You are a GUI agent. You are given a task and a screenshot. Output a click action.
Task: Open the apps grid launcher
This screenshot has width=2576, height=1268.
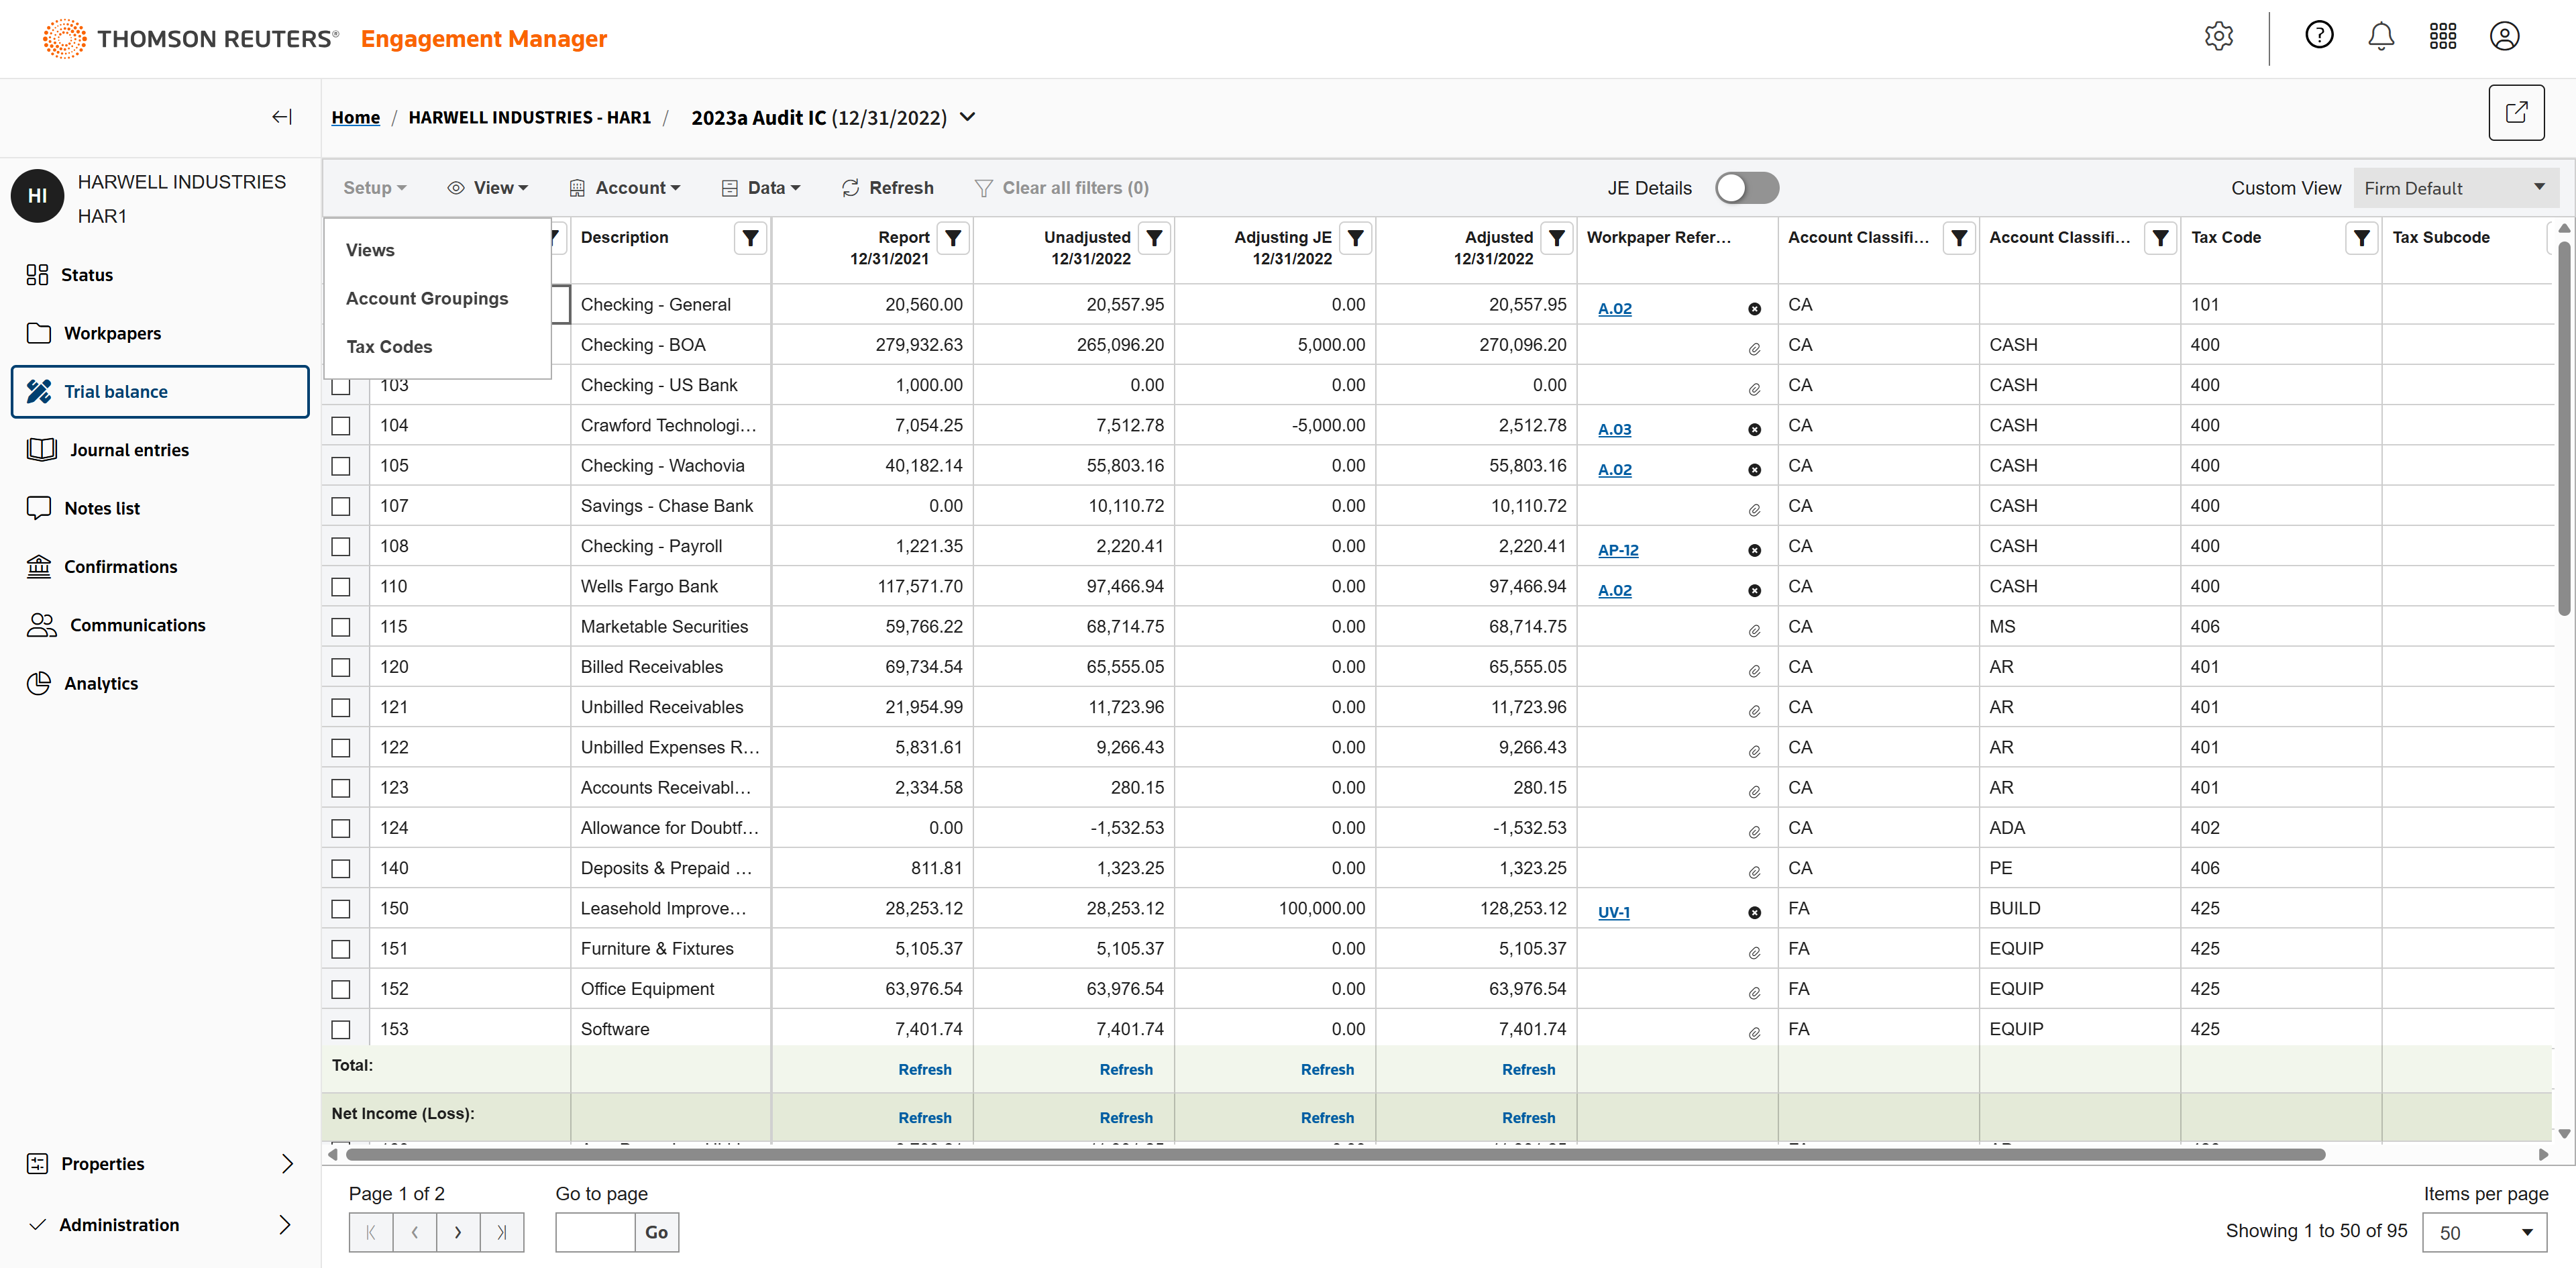[2442, 37]
